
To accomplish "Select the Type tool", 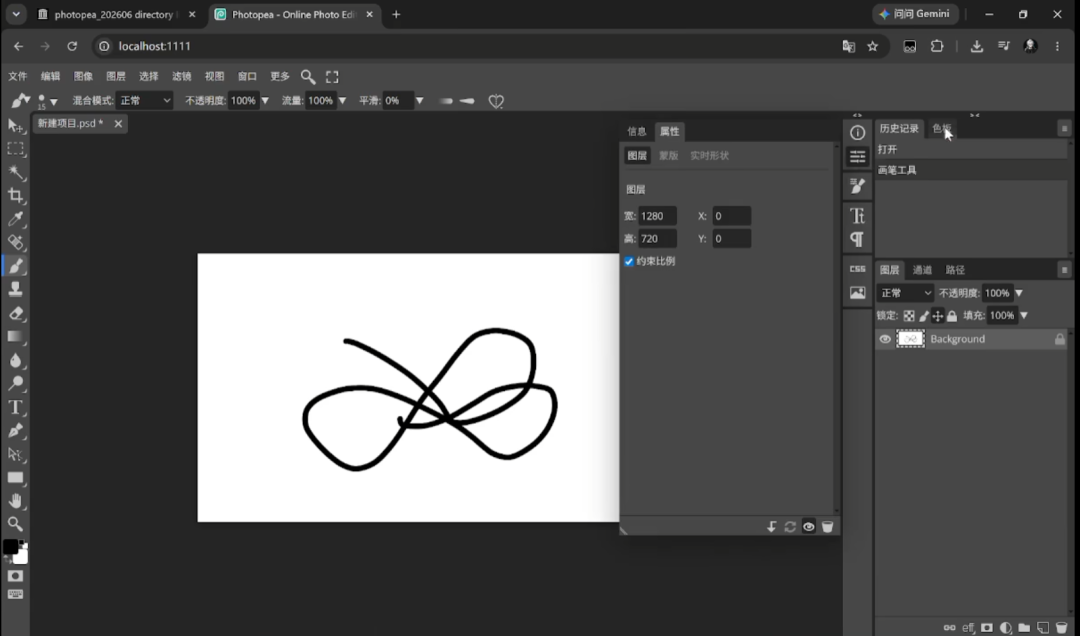I will tap(15, 407).
